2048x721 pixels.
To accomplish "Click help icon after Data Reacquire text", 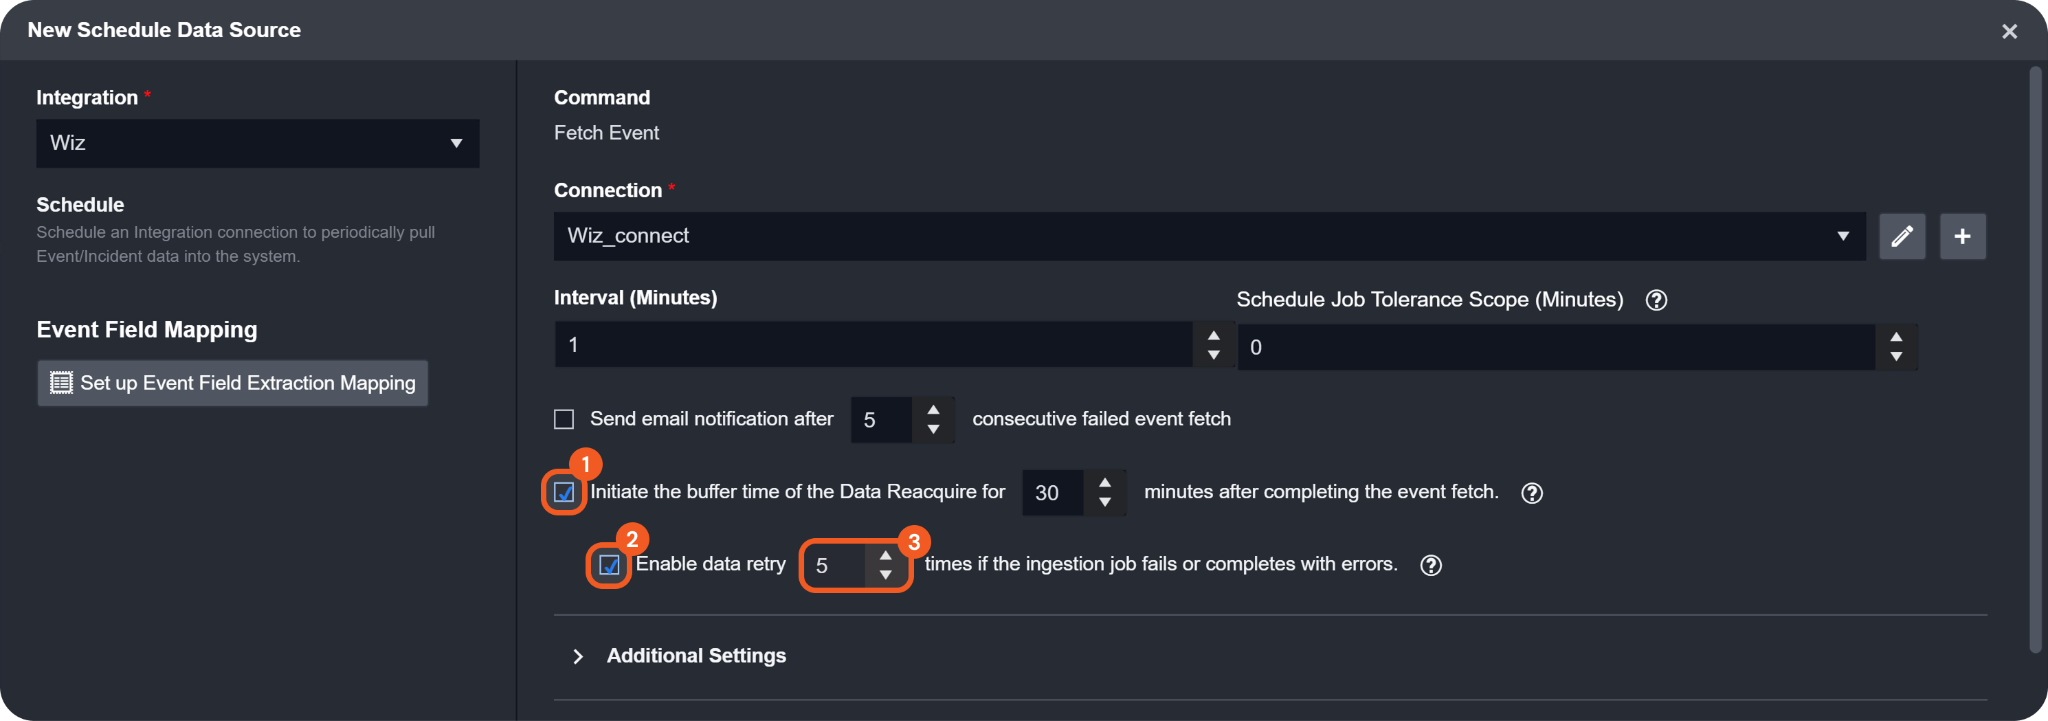I will coord(1531,493).
